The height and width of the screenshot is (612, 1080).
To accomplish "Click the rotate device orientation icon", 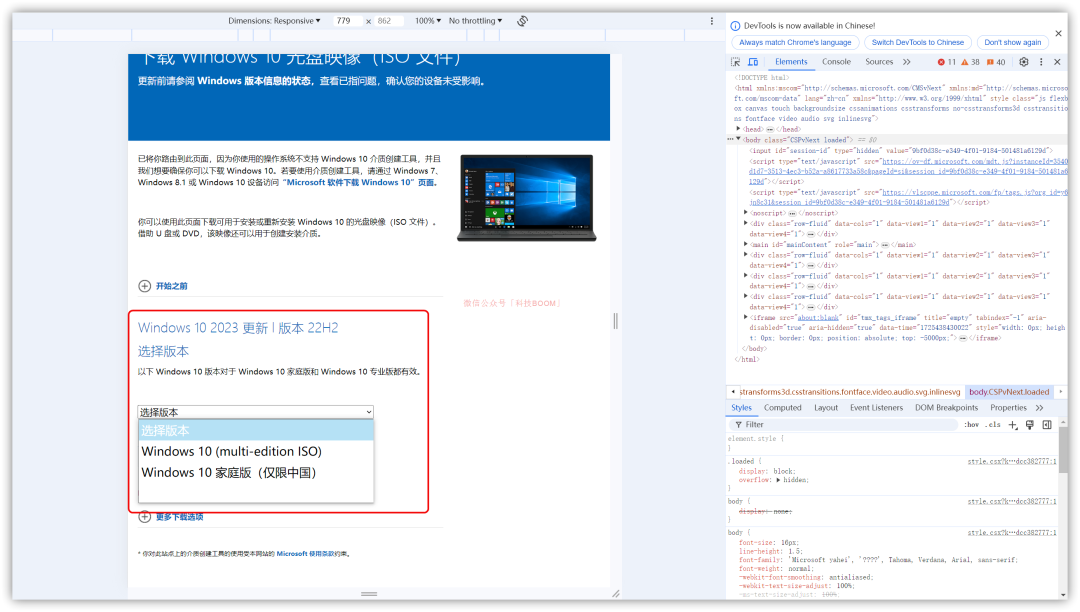I will (x=523, y=21).
